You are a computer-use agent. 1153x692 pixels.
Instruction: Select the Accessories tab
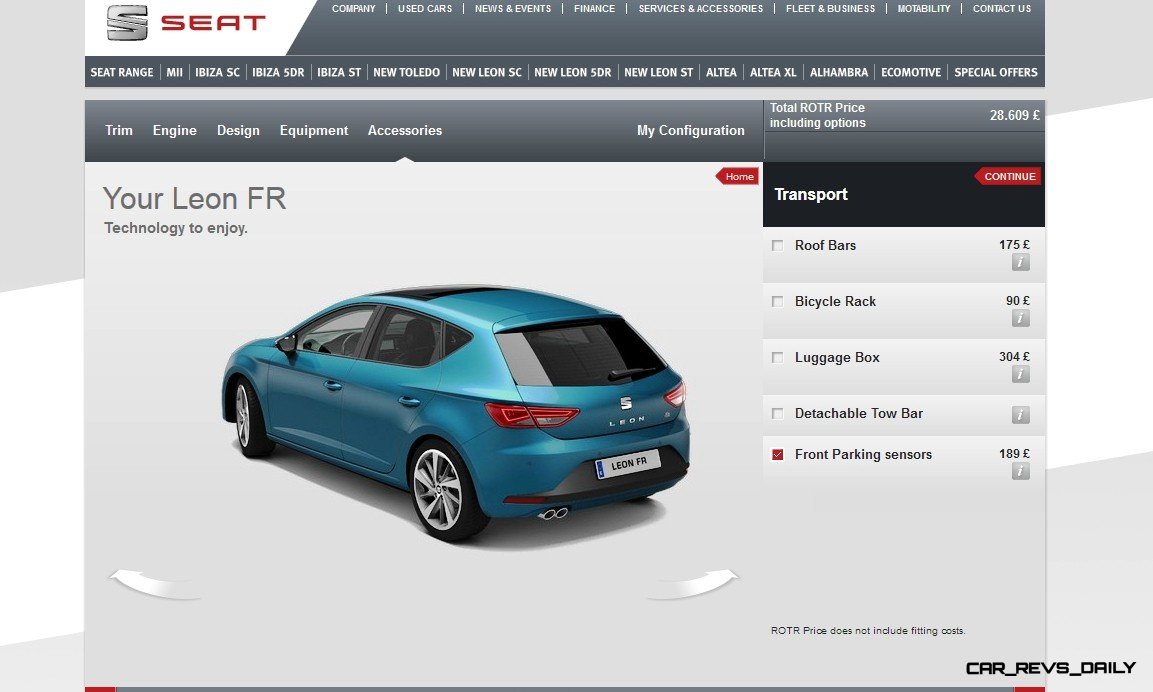pyautogui.click(x=404, y=130)
